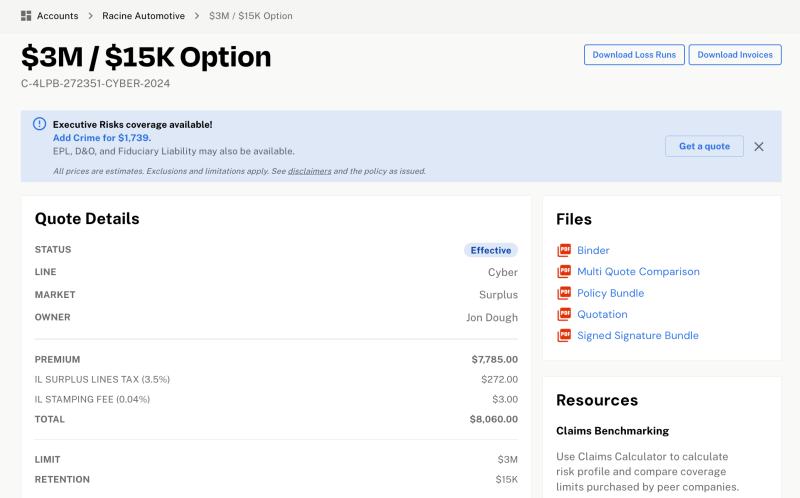Open the Multi Quote Comparison file
This screenshot has height=498, width=800.
coord(638,272)
